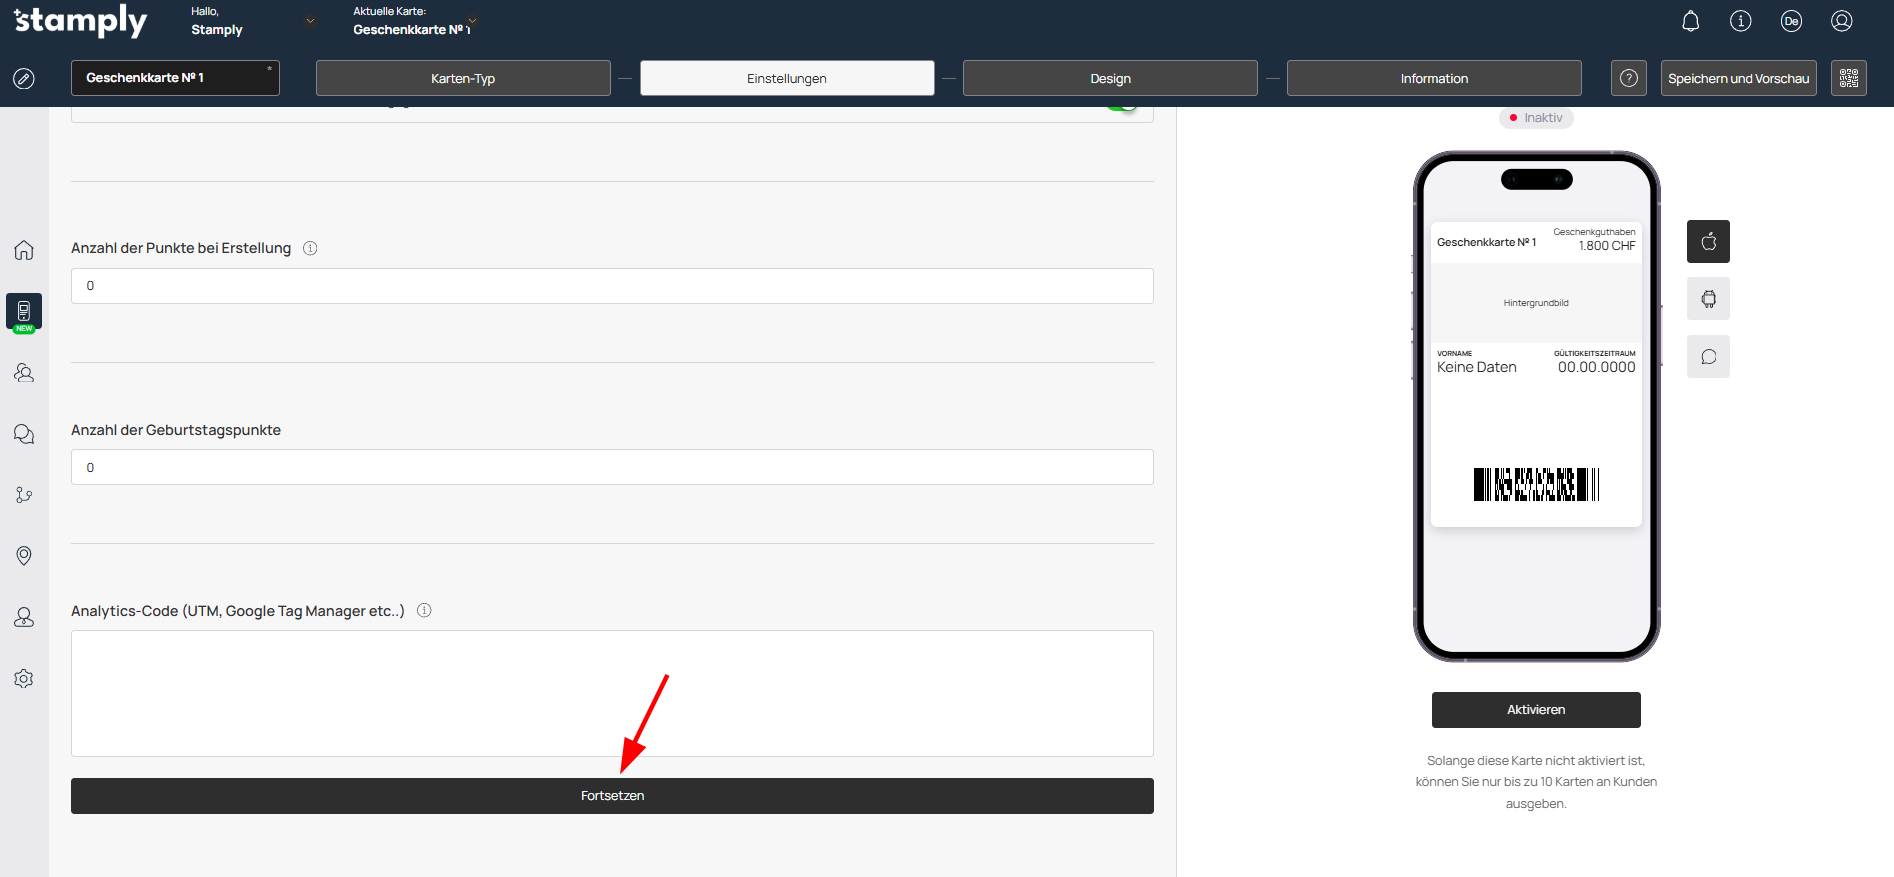1894x877 pixels.
Task: Click the Aktivieren button
Action: [x=1535, y=710]
